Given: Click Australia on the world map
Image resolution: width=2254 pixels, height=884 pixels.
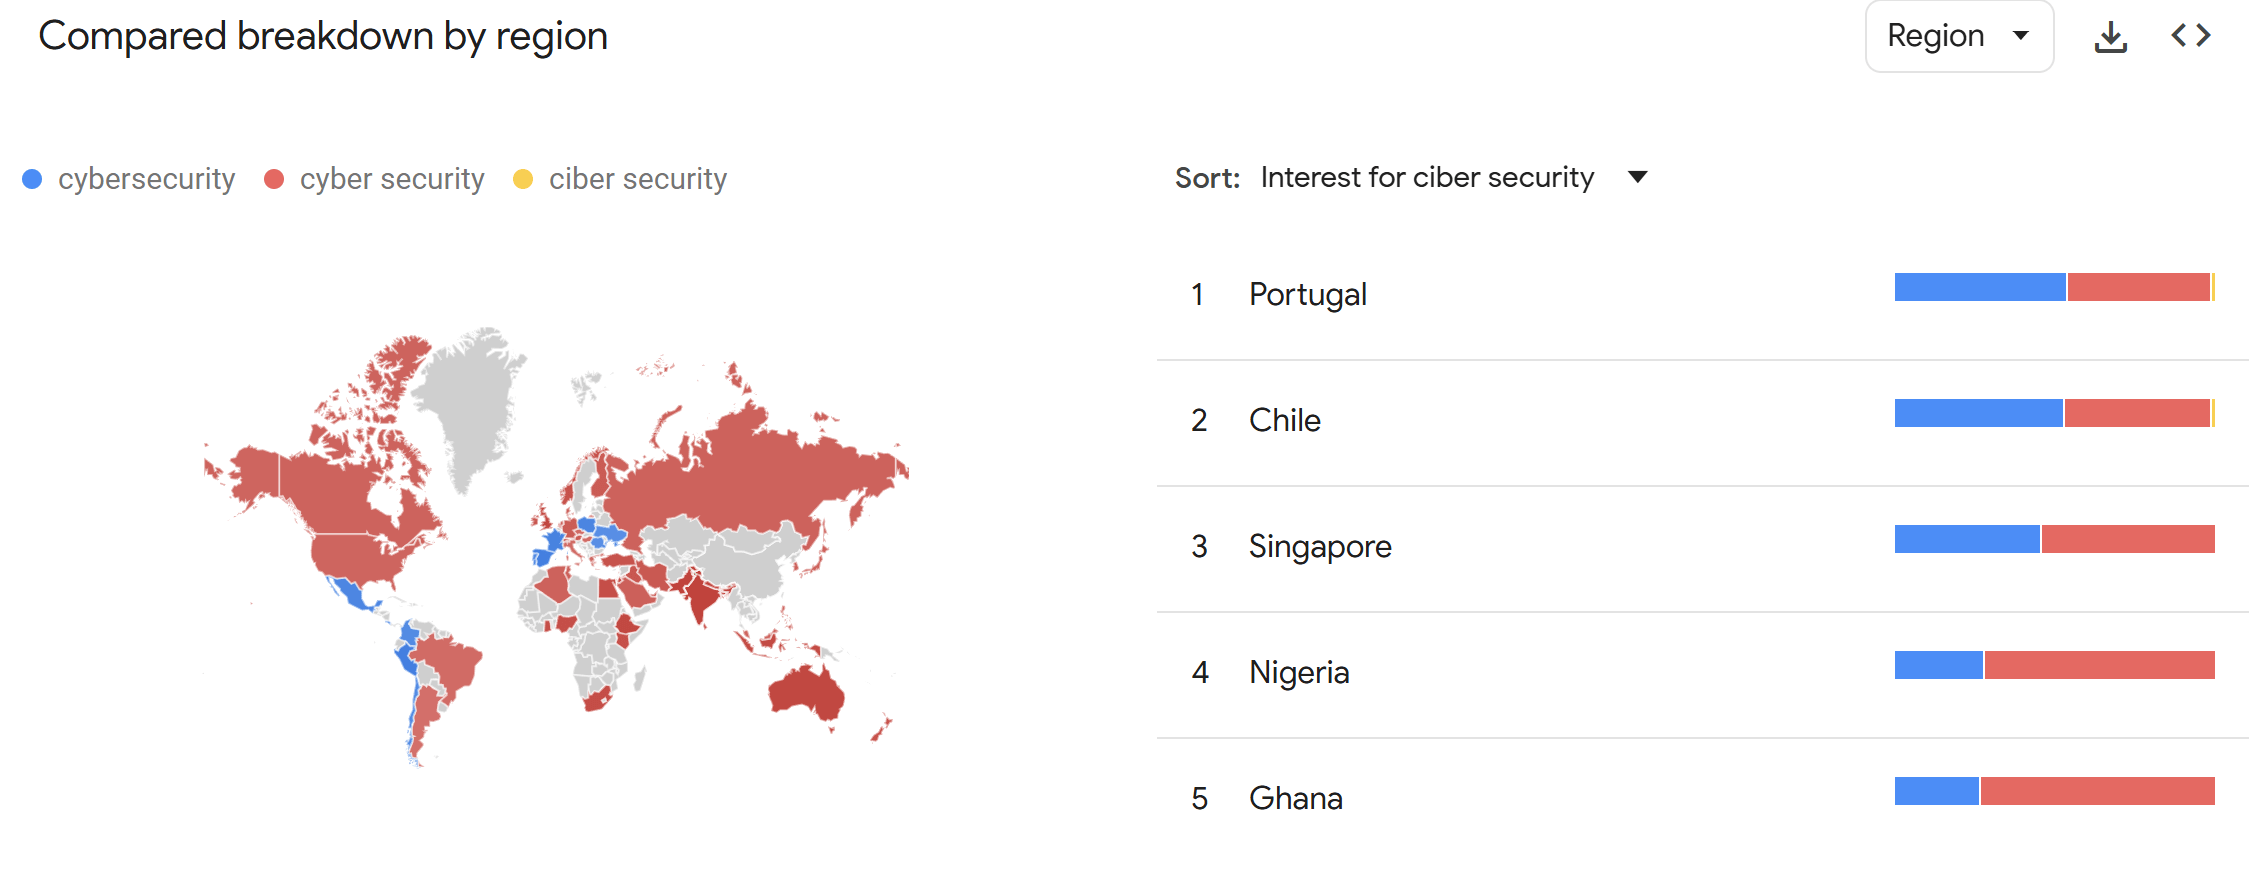Looking at the screenshot, I should (808, 690).
